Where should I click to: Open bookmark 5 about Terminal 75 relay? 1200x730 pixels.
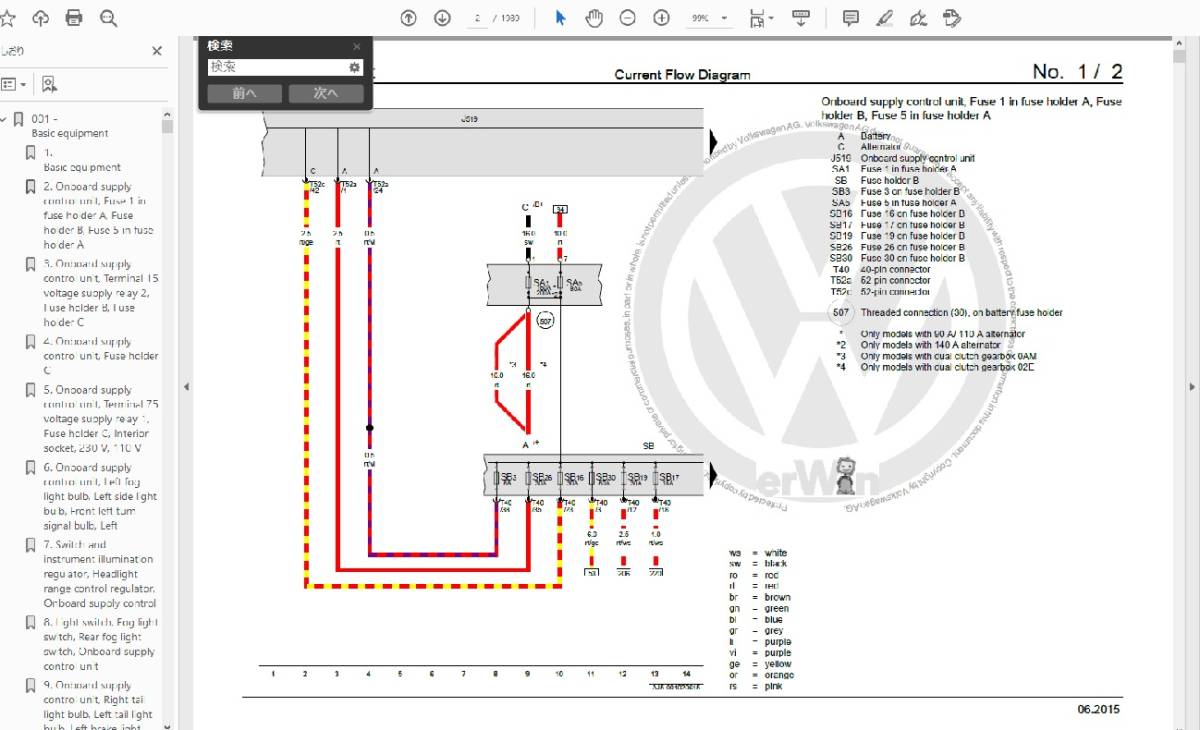[x=101, y=419]
